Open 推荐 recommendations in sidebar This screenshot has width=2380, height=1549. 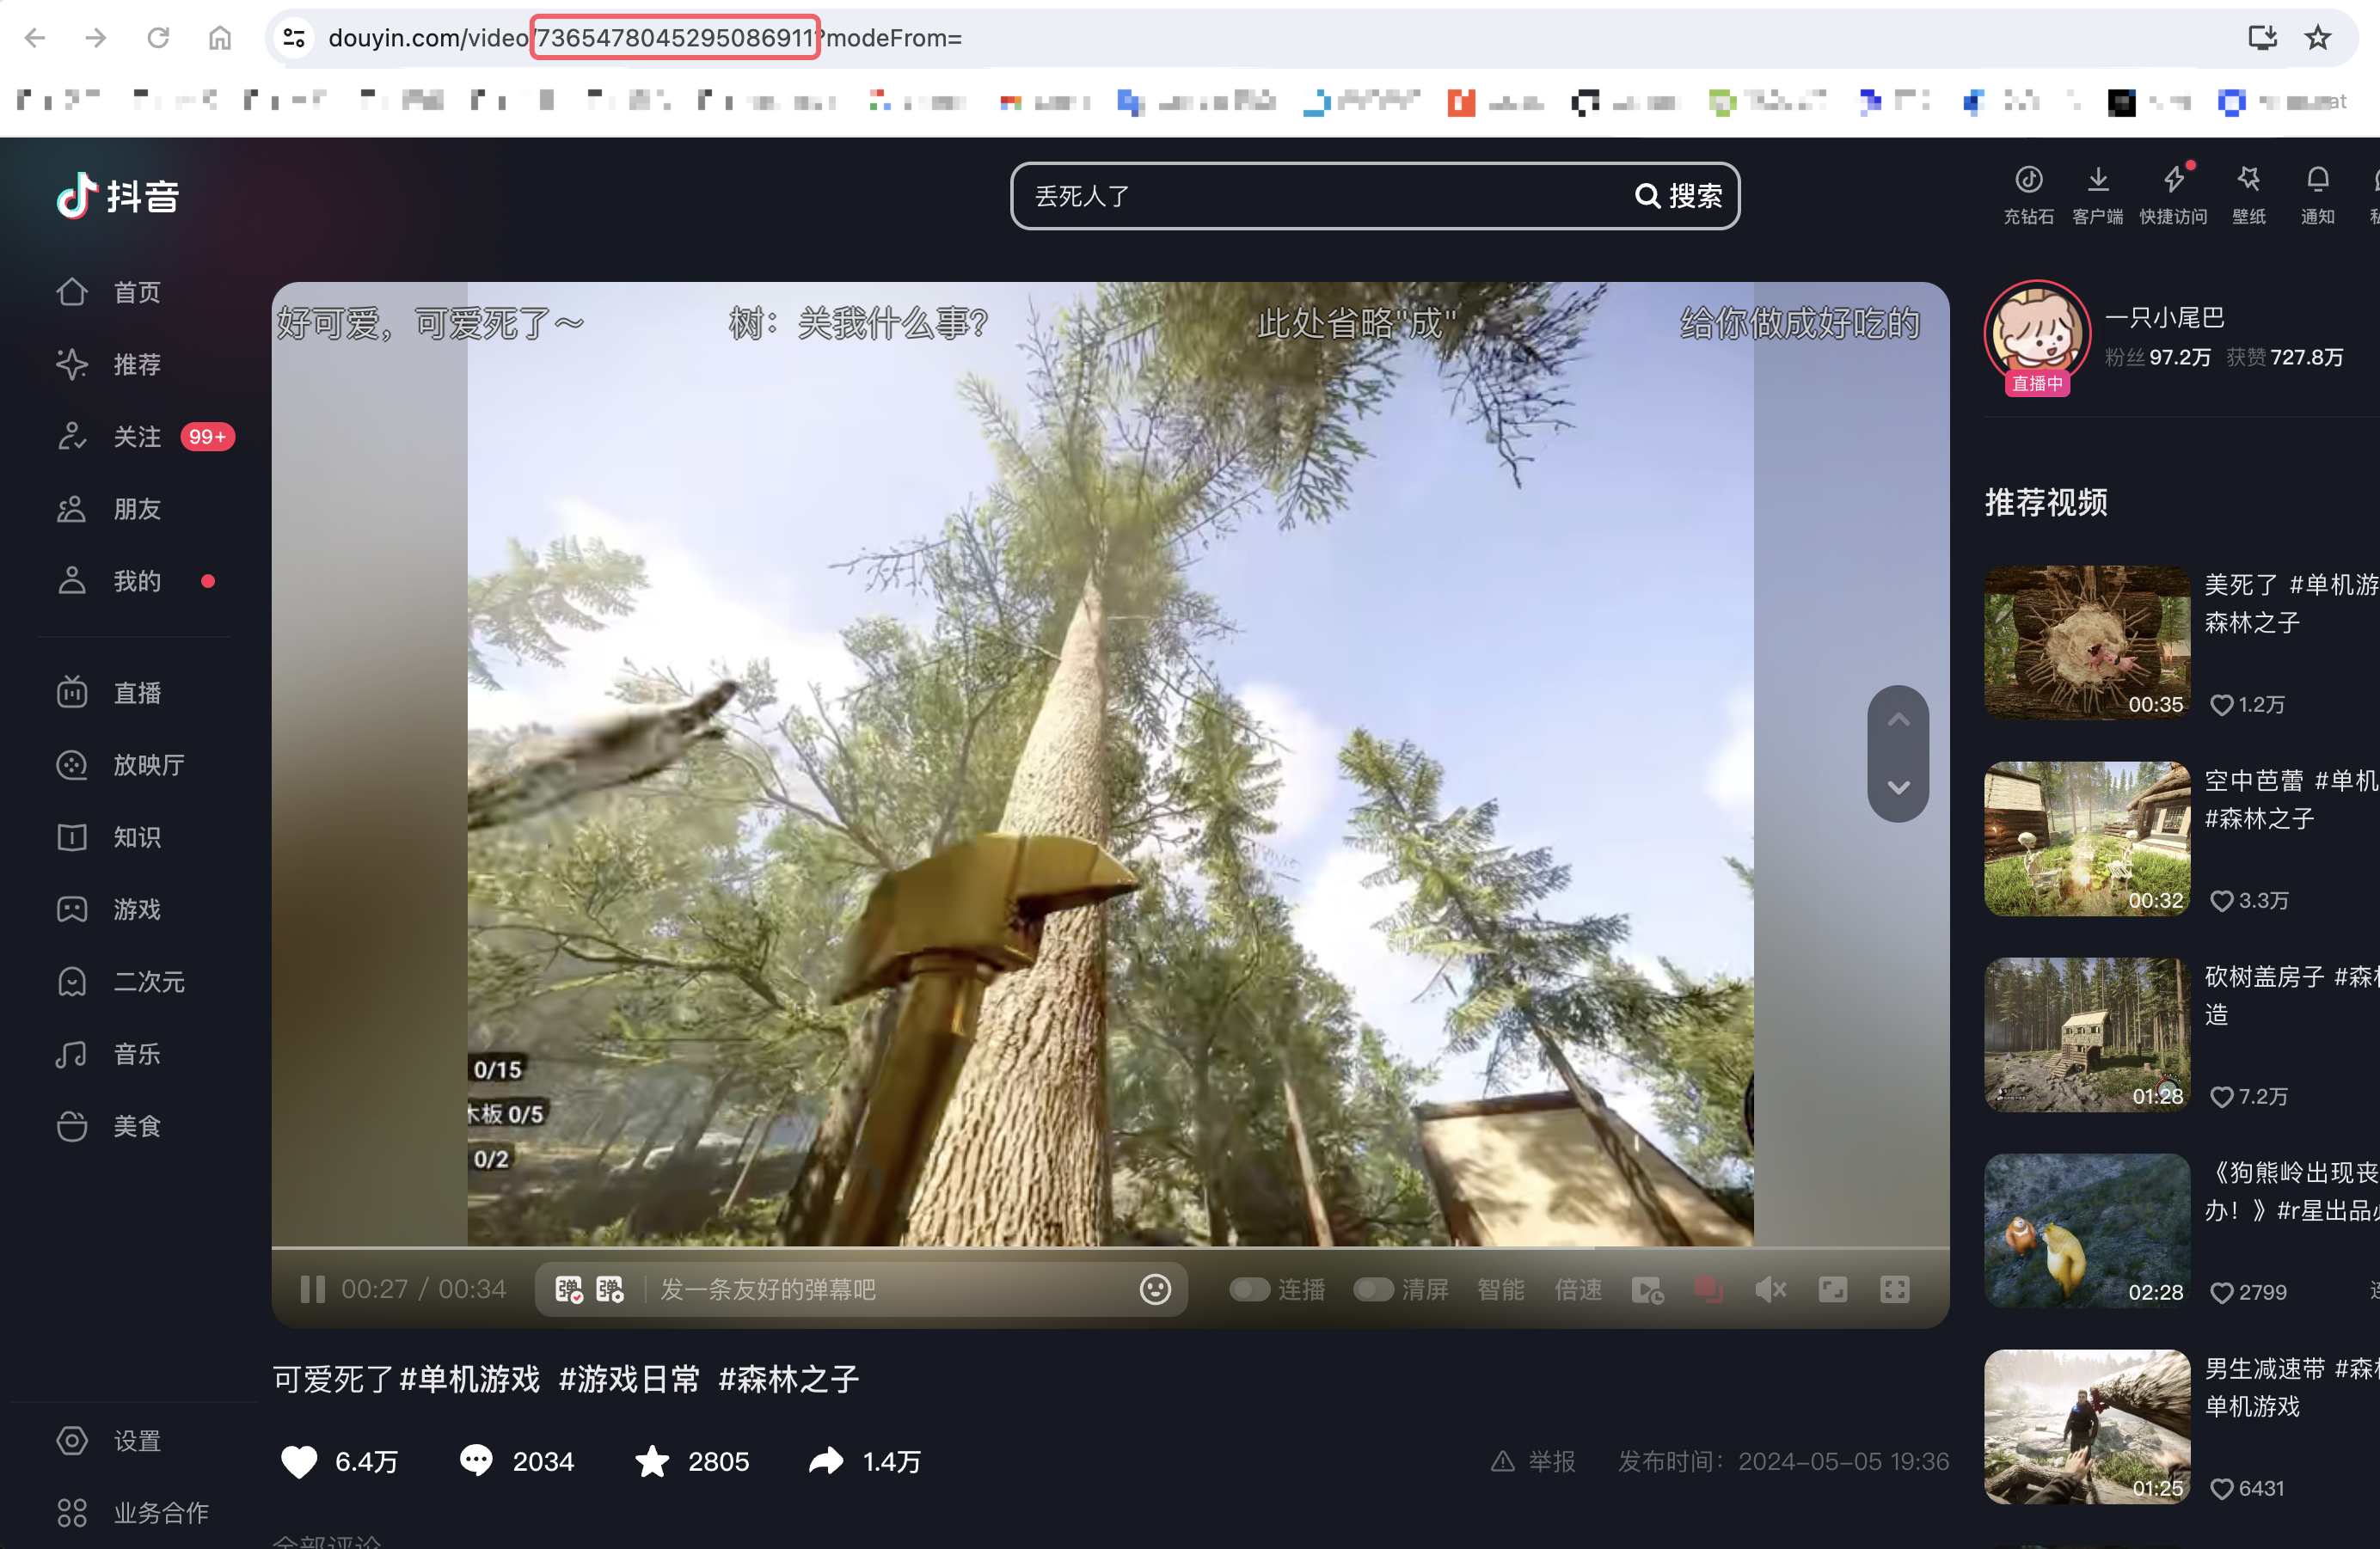pos(110,364)
